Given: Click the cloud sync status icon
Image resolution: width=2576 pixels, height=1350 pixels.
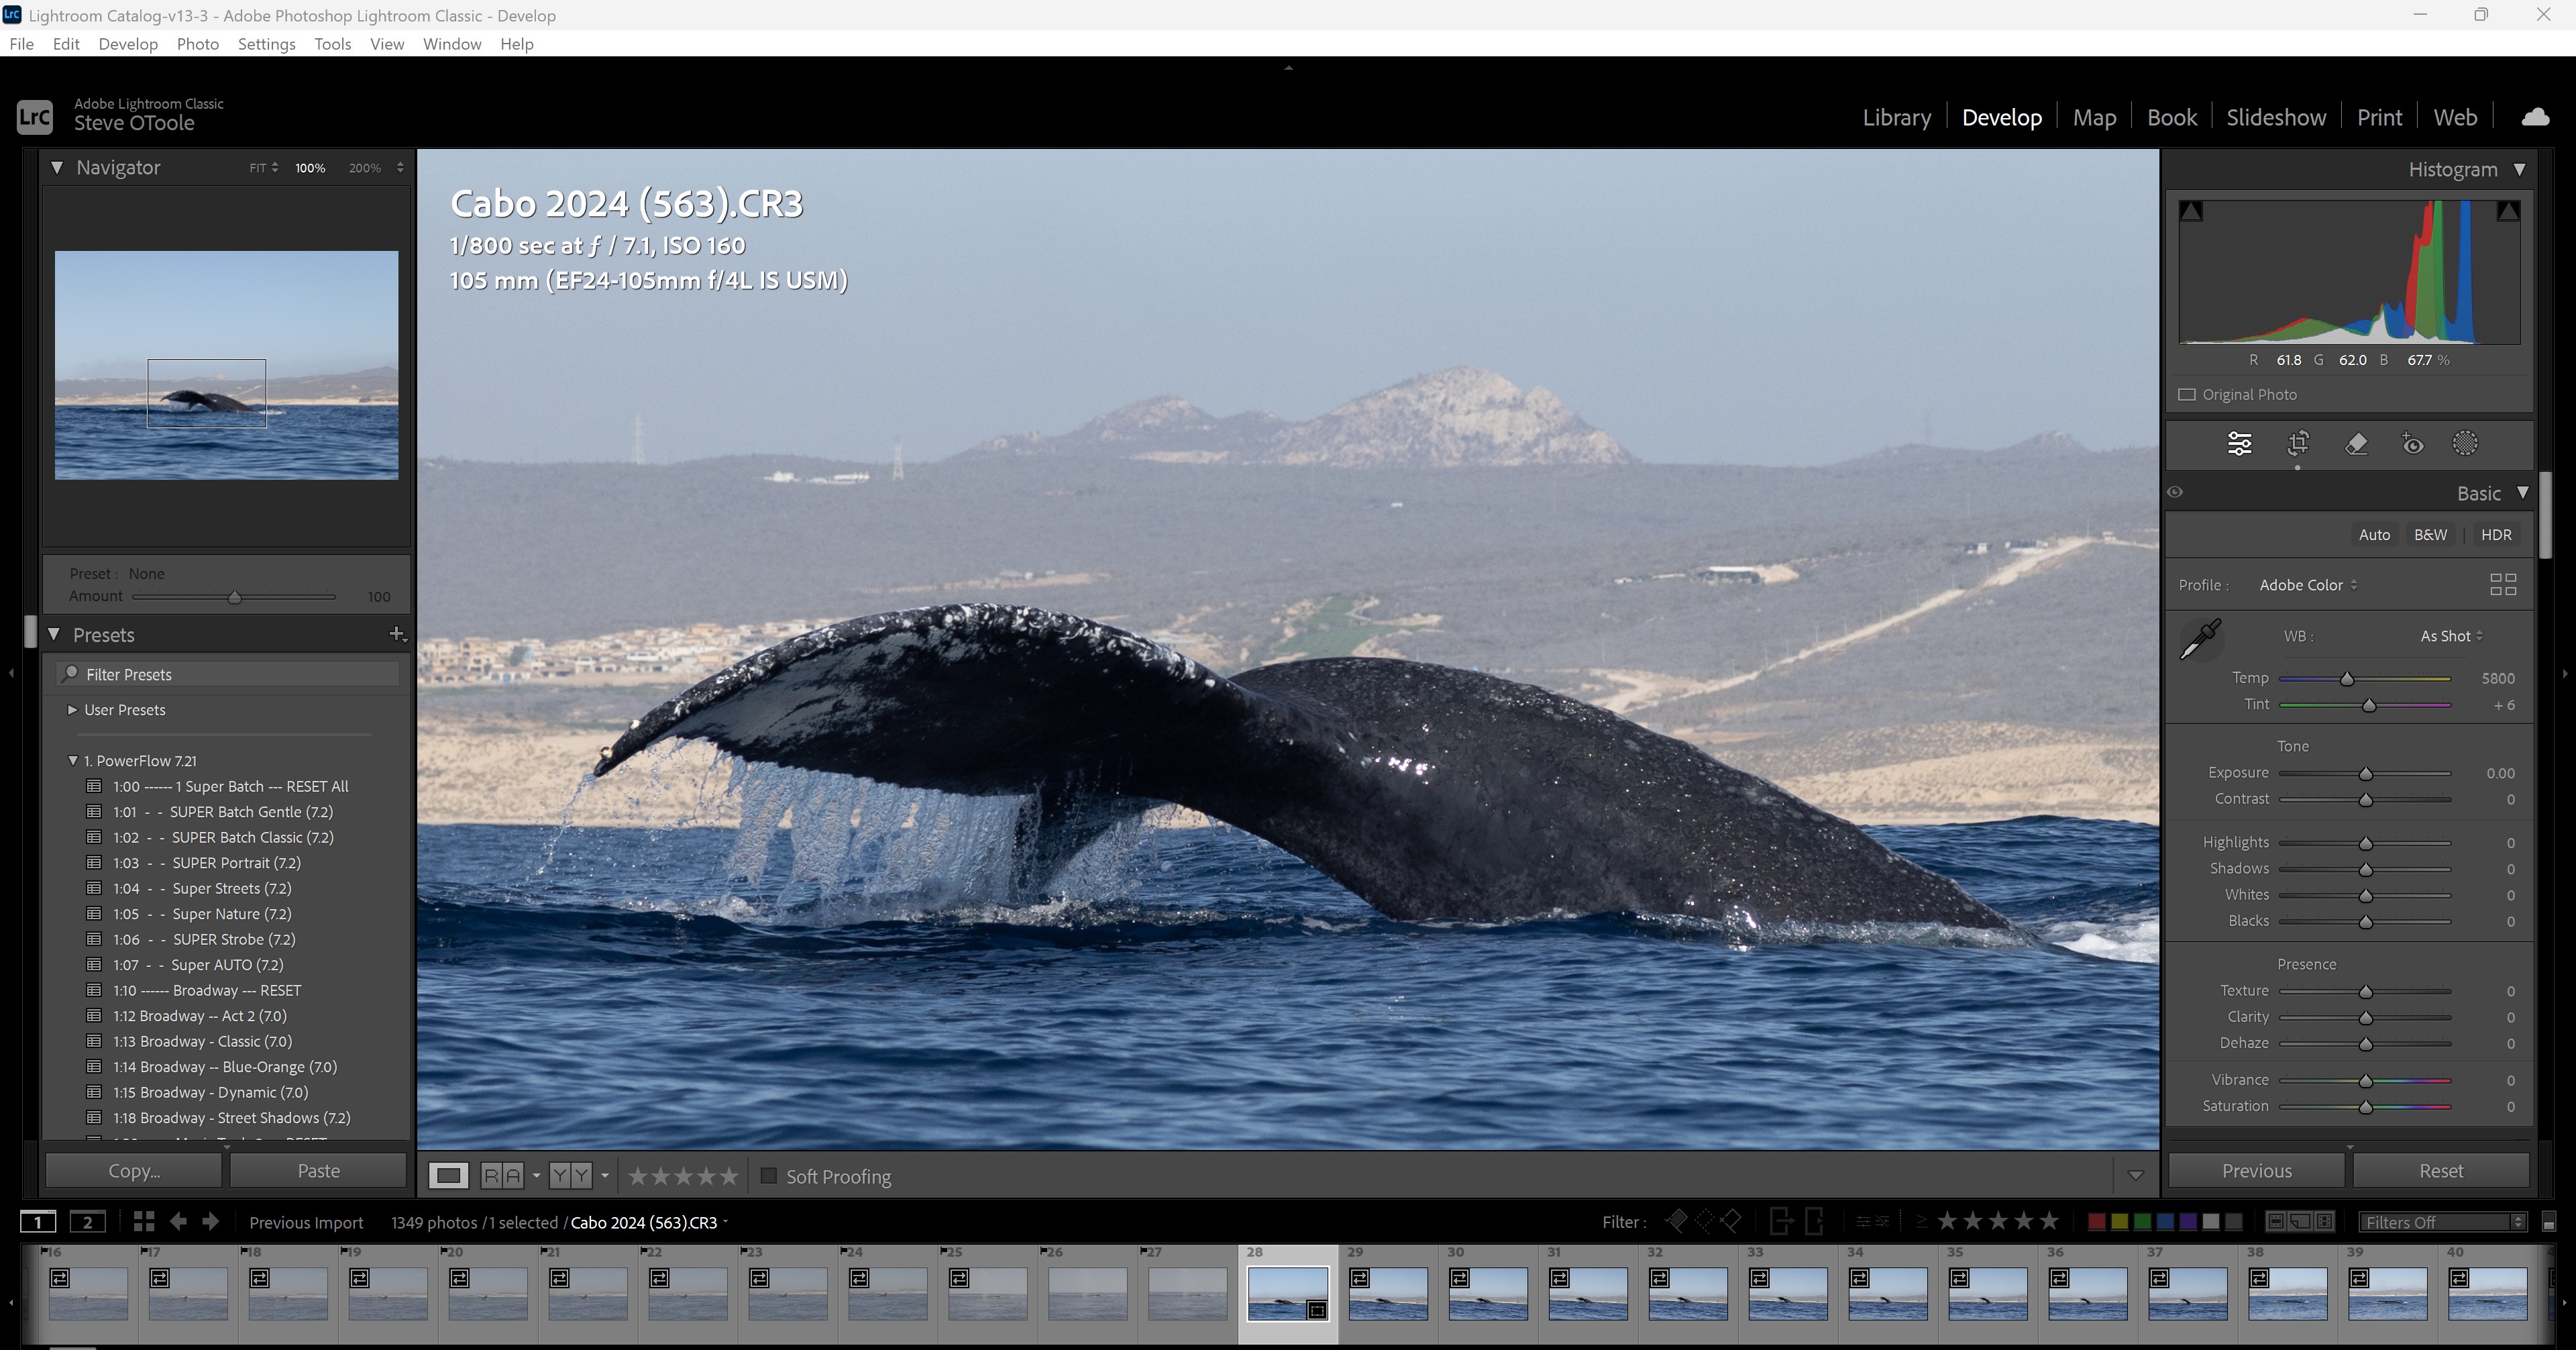Looking at the screenshot, I should [x=2535, y=117].
